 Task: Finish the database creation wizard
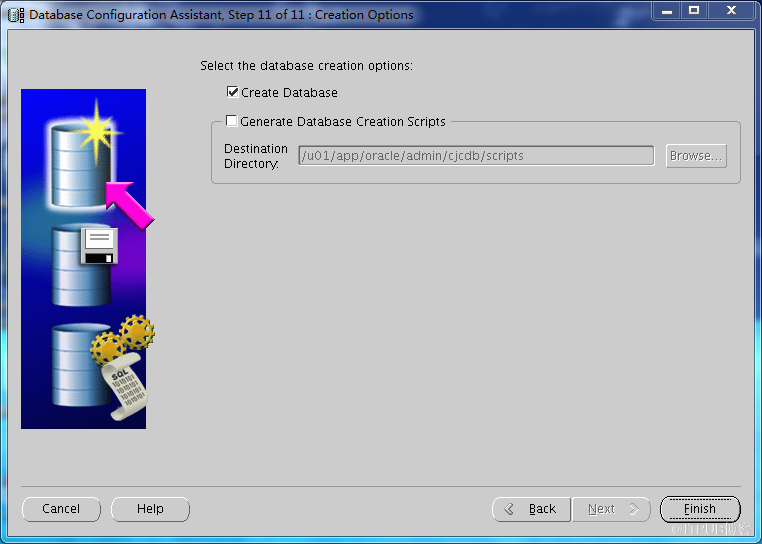[700, 509]
